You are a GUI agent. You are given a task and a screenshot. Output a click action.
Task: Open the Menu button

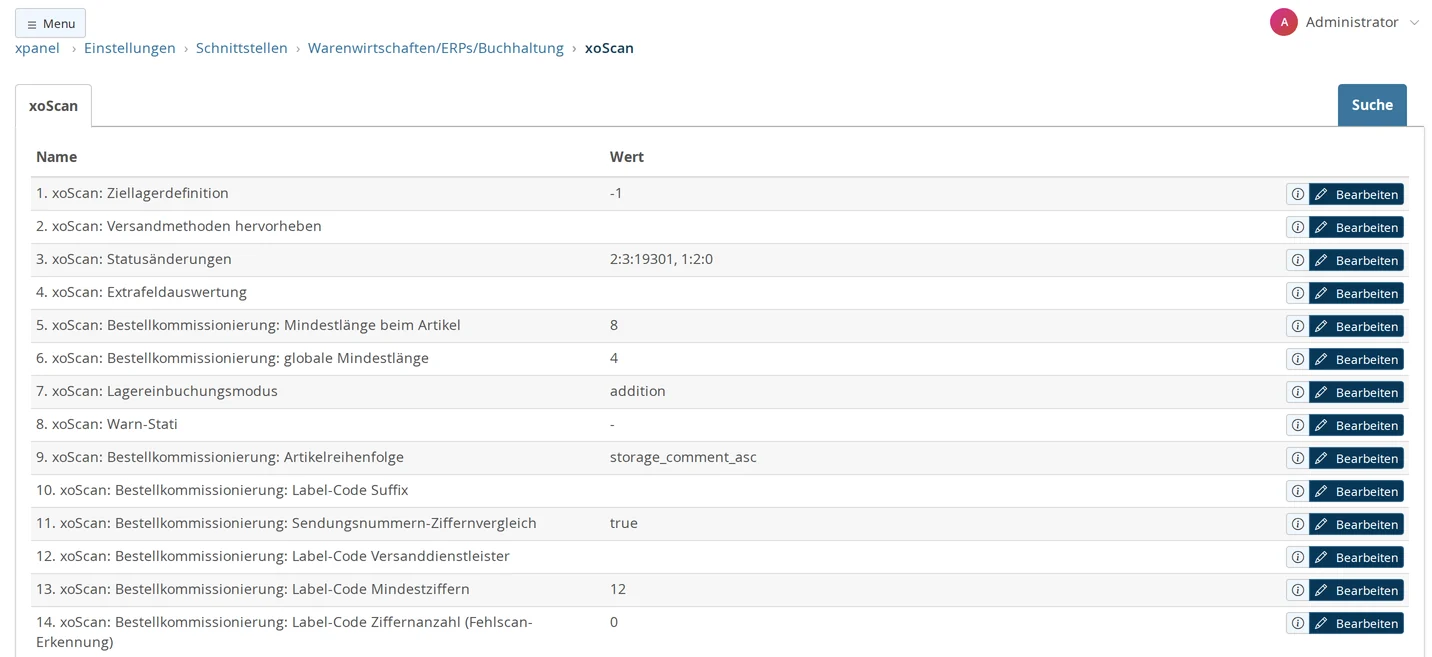pyautogui.click(x=50, y=23)
